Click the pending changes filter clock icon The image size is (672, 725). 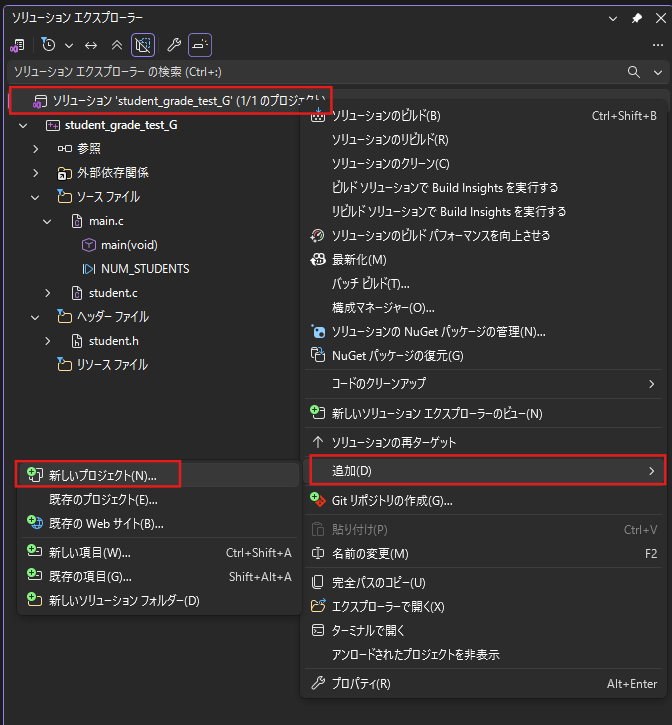(x=48, y=45)
